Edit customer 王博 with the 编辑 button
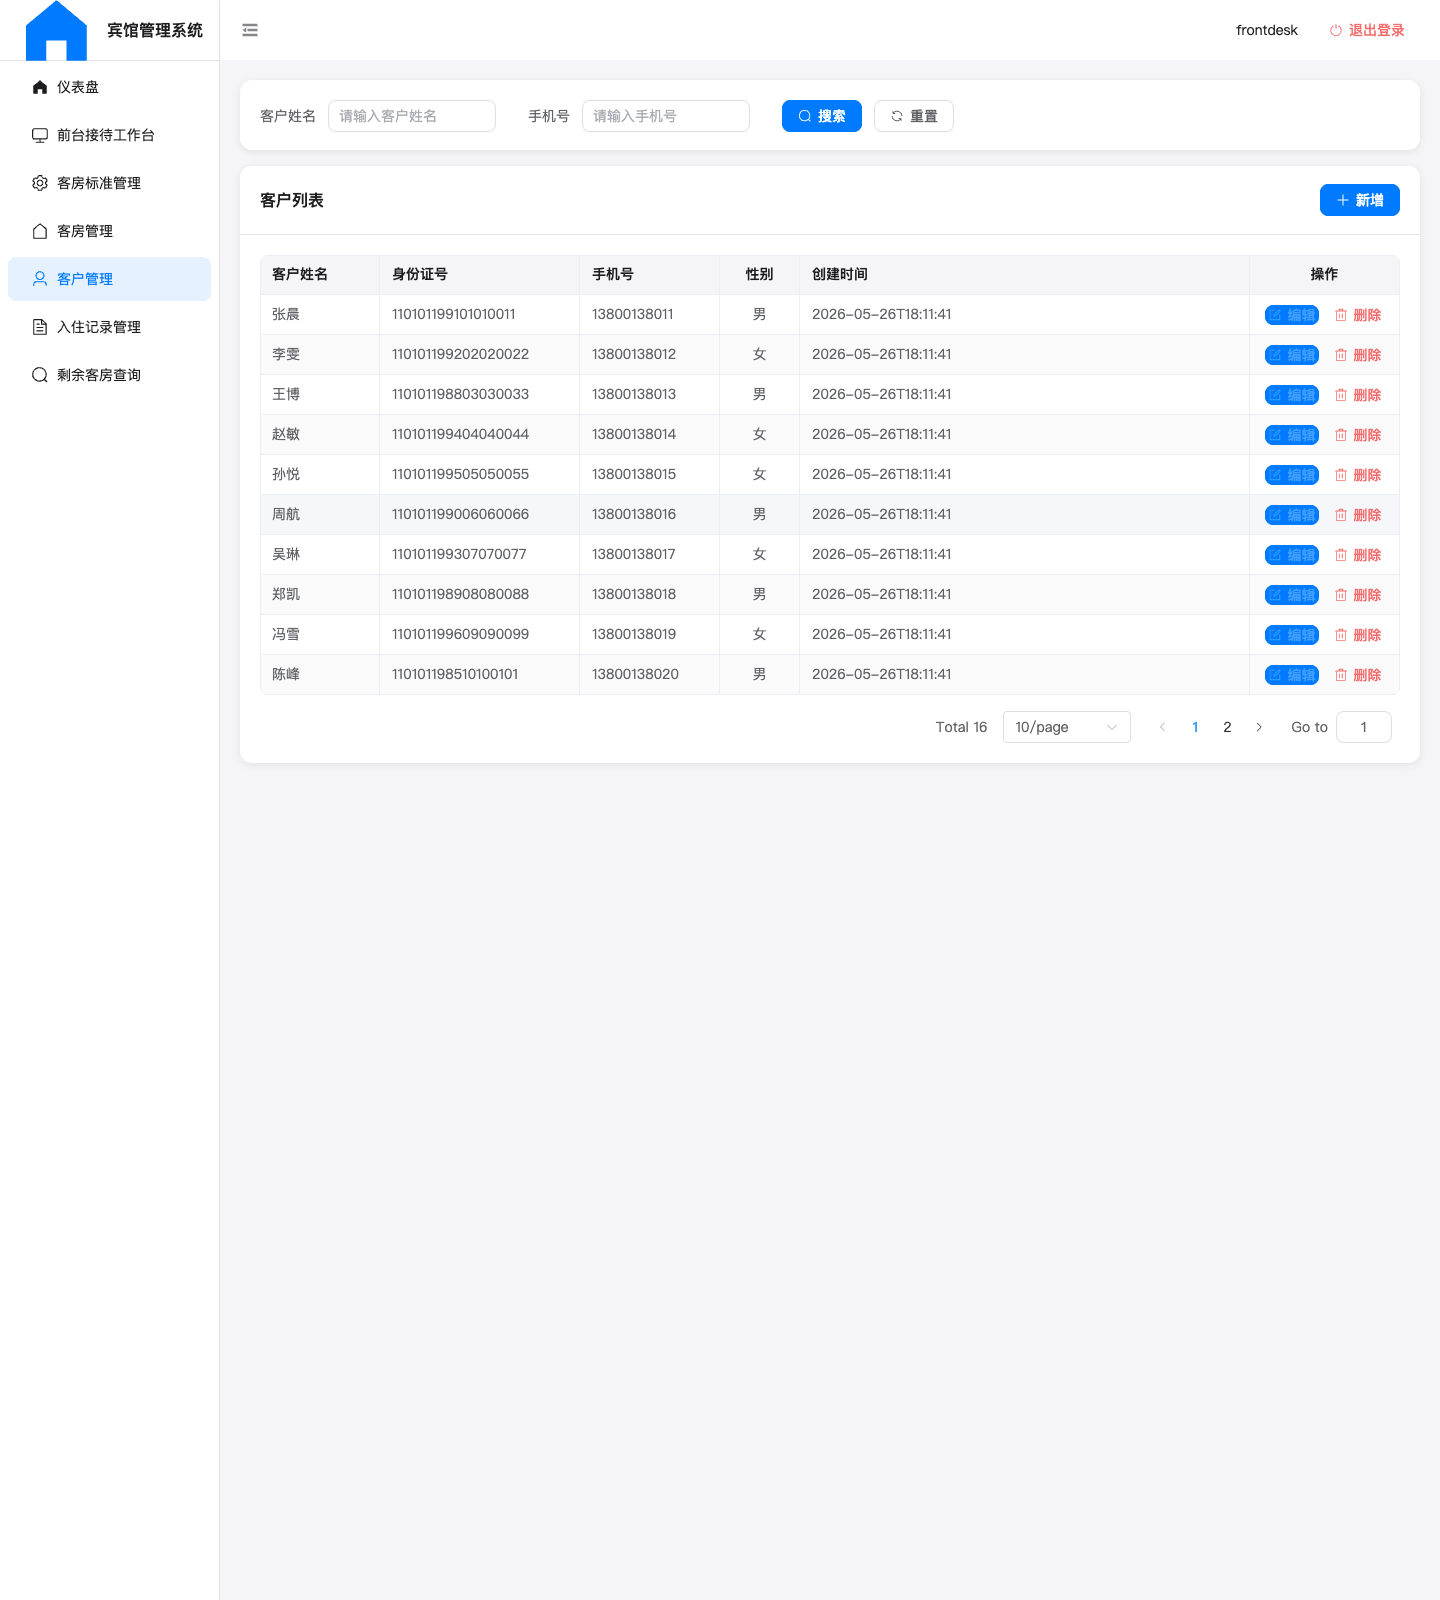The image size is (1440, 1600). 1292,395
